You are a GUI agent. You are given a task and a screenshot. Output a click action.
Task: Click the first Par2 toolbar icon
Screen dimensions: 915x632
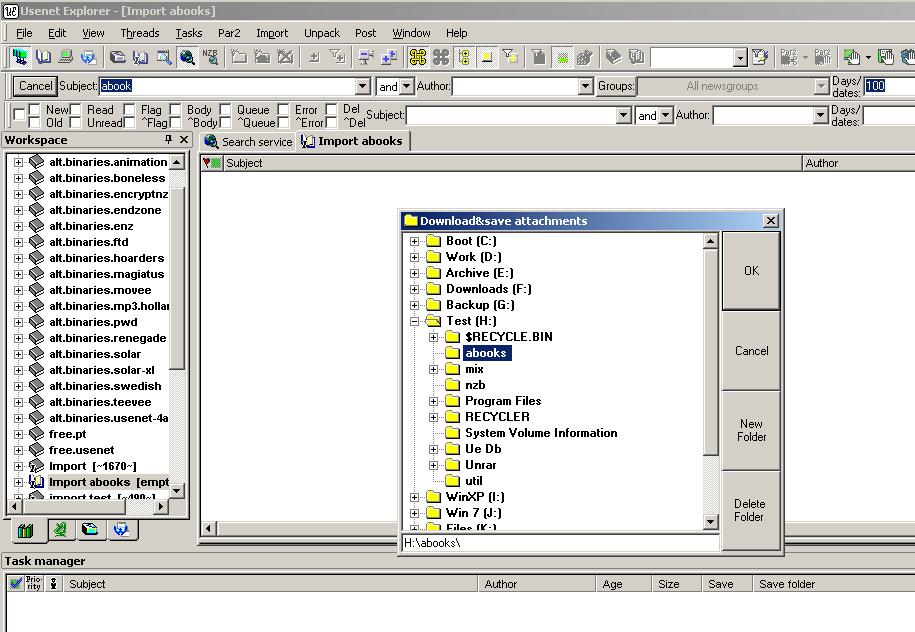coord(790,57)
